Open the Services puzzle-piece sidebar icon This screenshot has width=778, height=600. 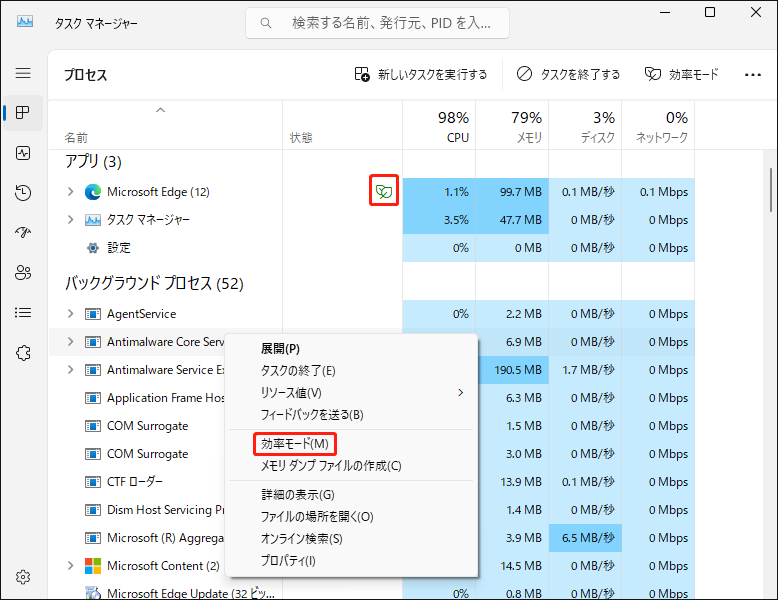23,353
